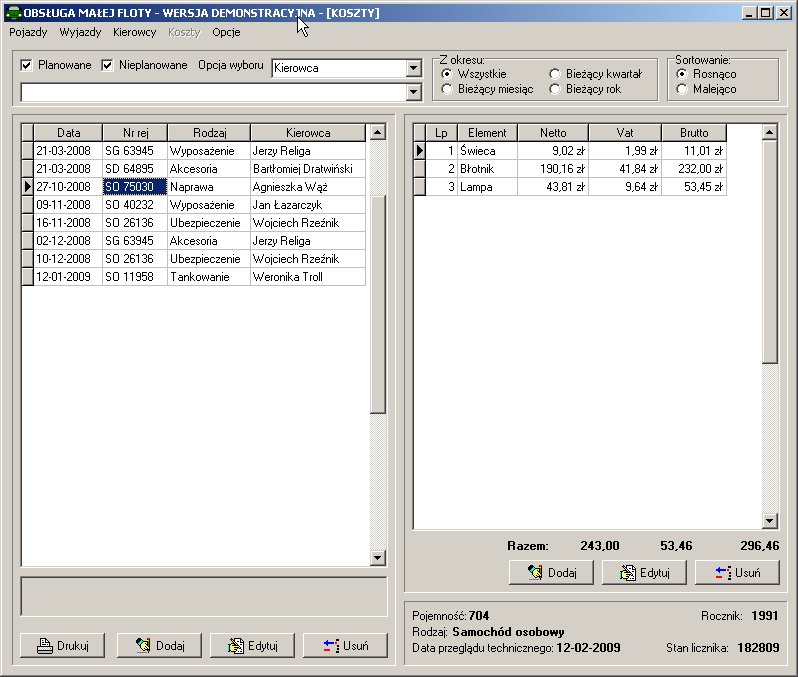798x677 pixels.
Task: Choose Bieżący rok period option
Action: click(555, 90)
